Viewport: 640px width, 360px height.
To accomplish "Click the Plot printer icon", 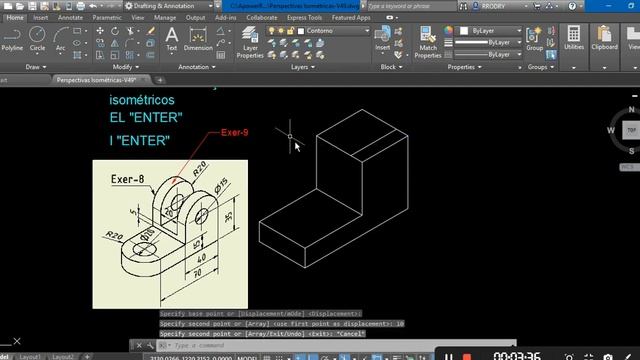I will 81,6.
